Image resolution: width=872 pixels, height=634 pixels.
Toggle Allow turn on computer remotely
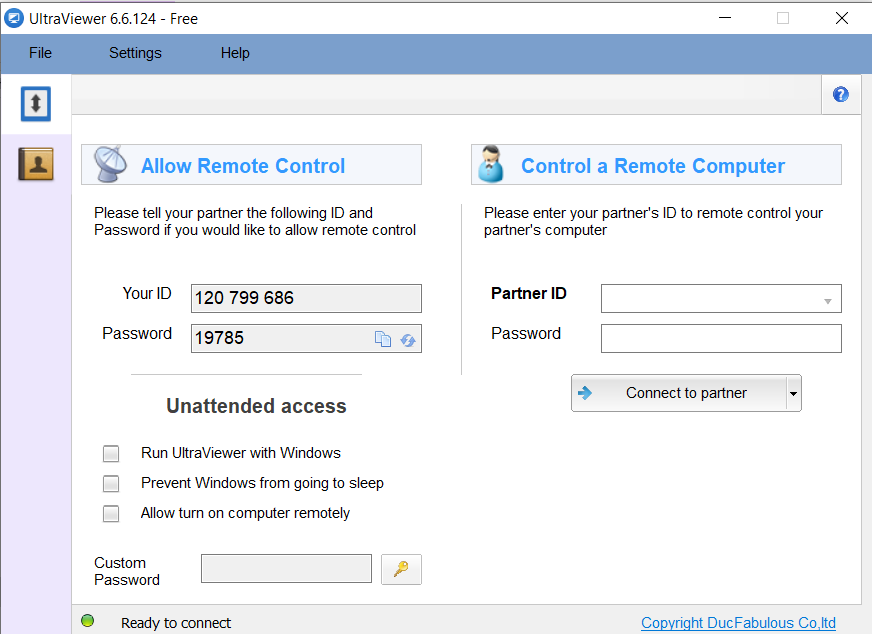(111, 513)
